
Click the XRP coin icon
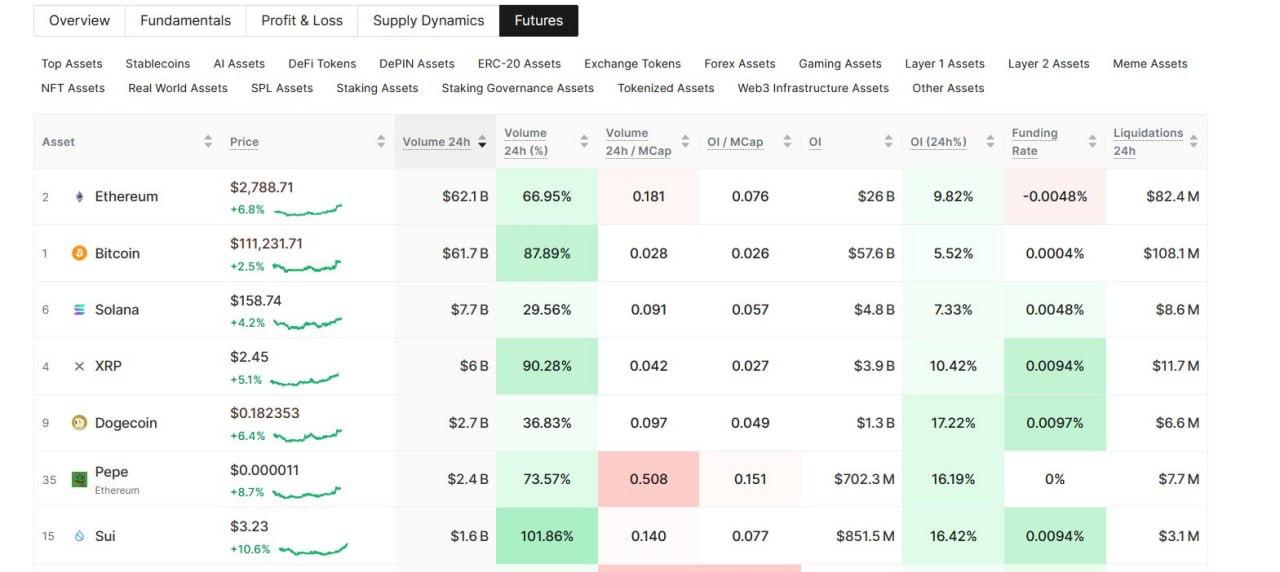[80, 366]
